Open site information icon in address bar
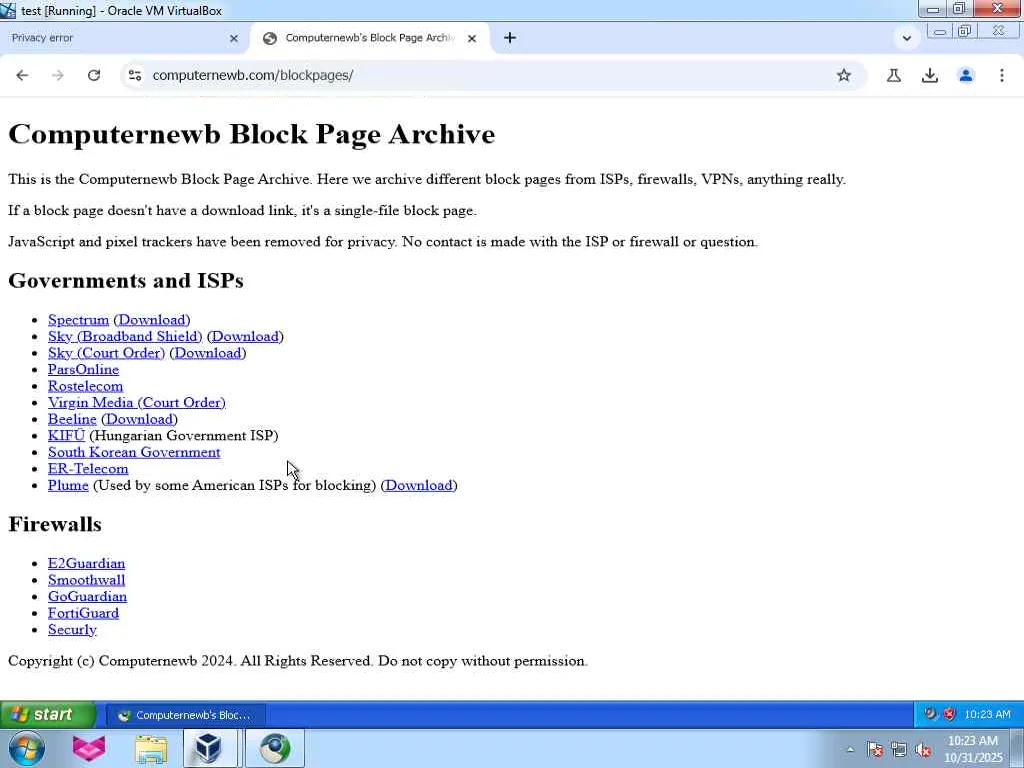The width and height of the screenshot is (1024, 768). [135, 75]
